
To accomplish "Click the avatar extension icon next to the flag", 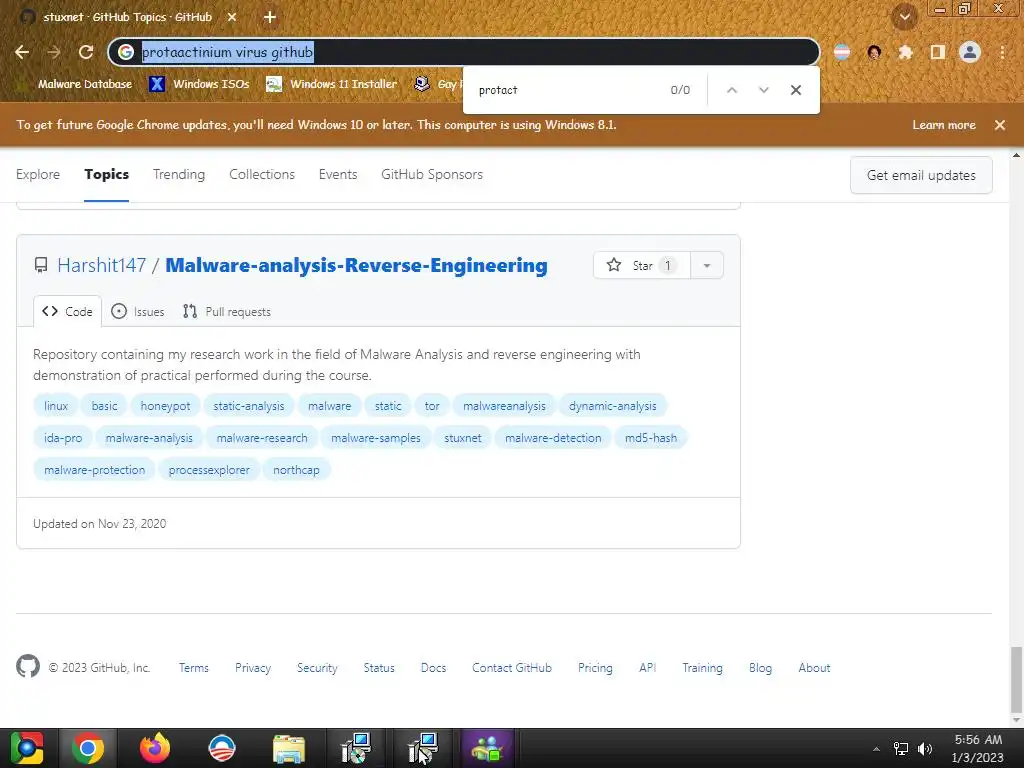I will [874, 52].
